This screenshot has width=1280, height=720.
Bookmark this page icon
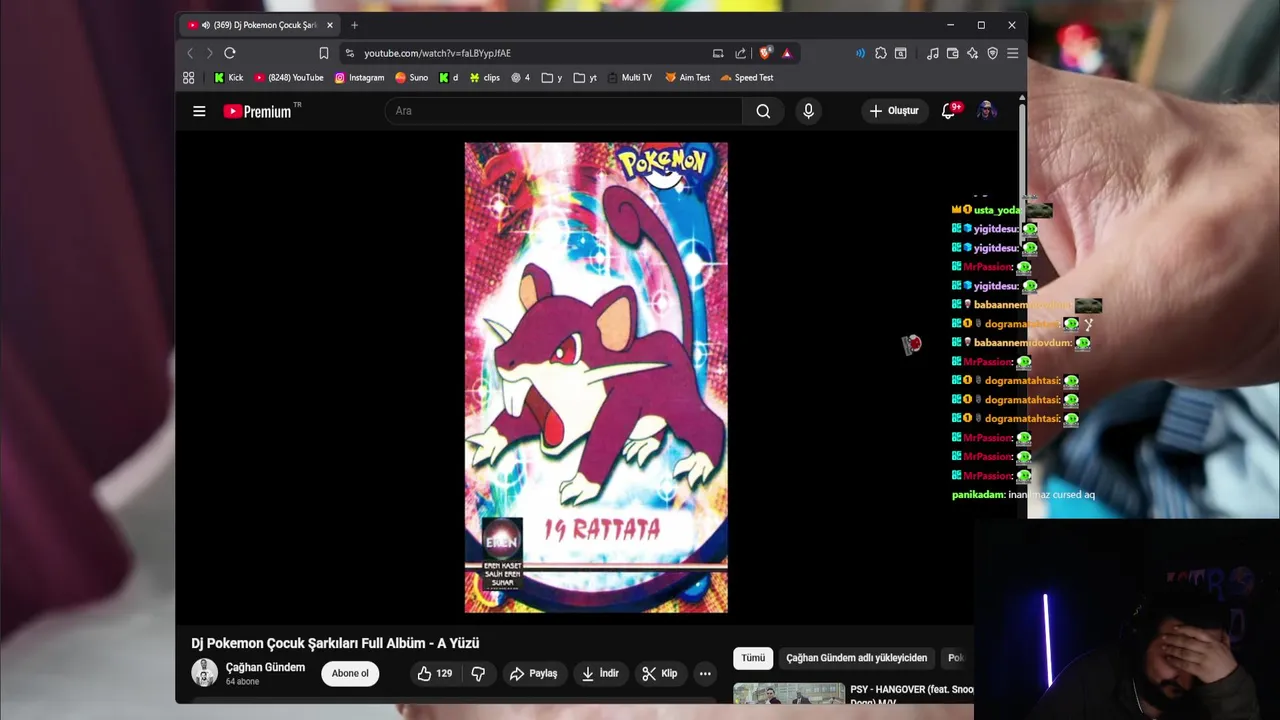(x=324, y=53)
